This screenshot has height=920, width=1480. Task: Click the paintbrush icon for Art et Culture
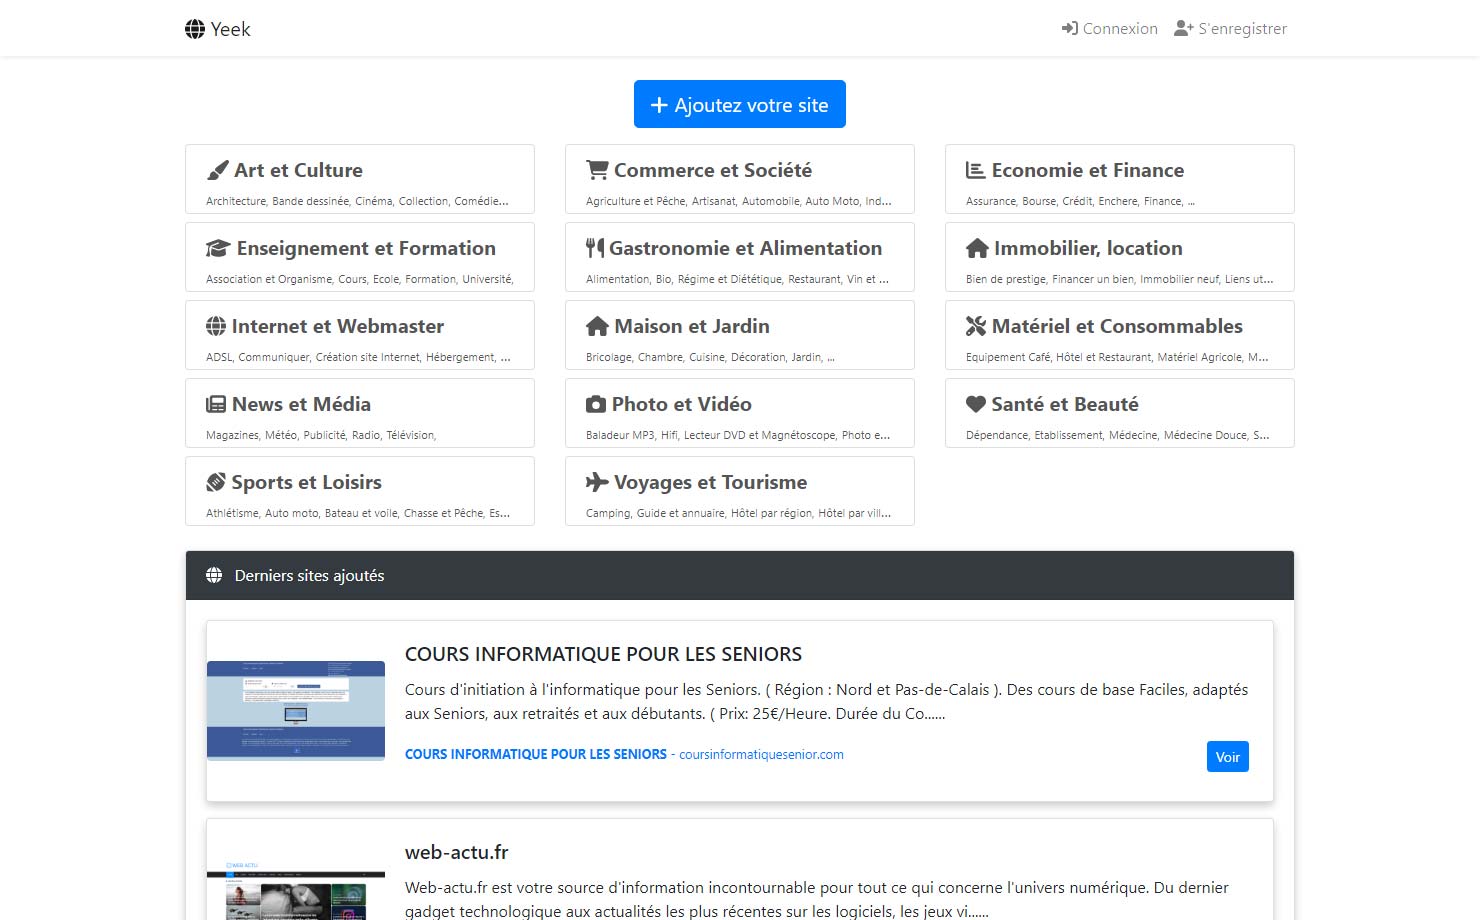(x=217, y=171)
